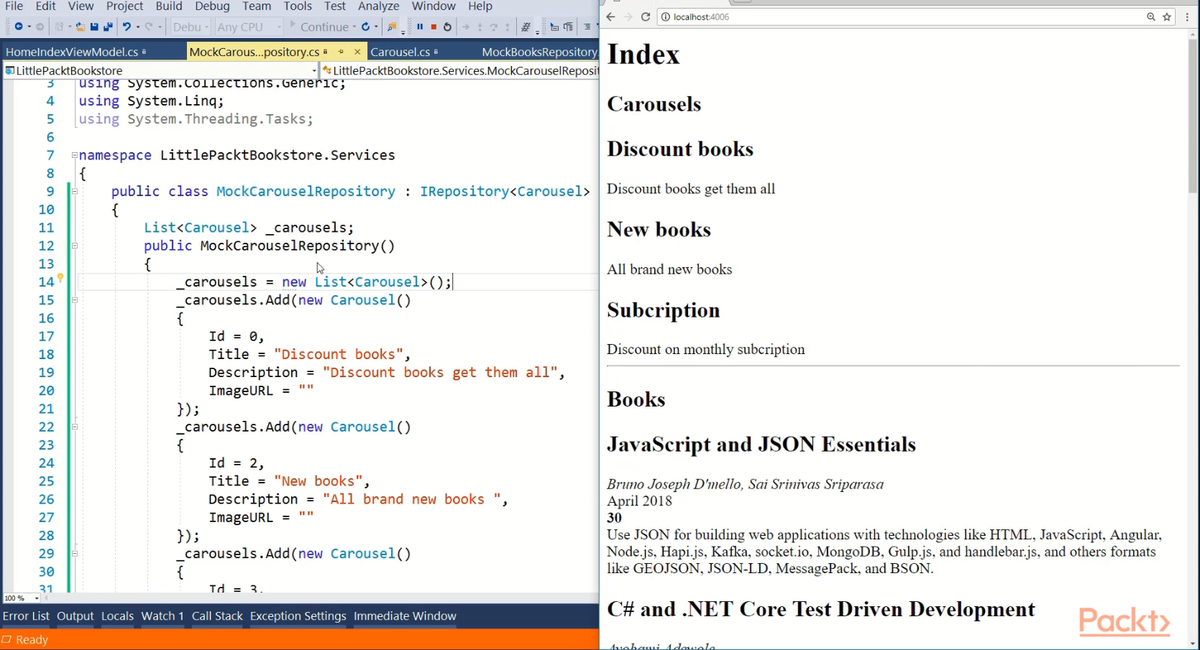The image size is (1200, 650).
Task: Stop debugging with red square icon
Action: (x=434, y=27)
